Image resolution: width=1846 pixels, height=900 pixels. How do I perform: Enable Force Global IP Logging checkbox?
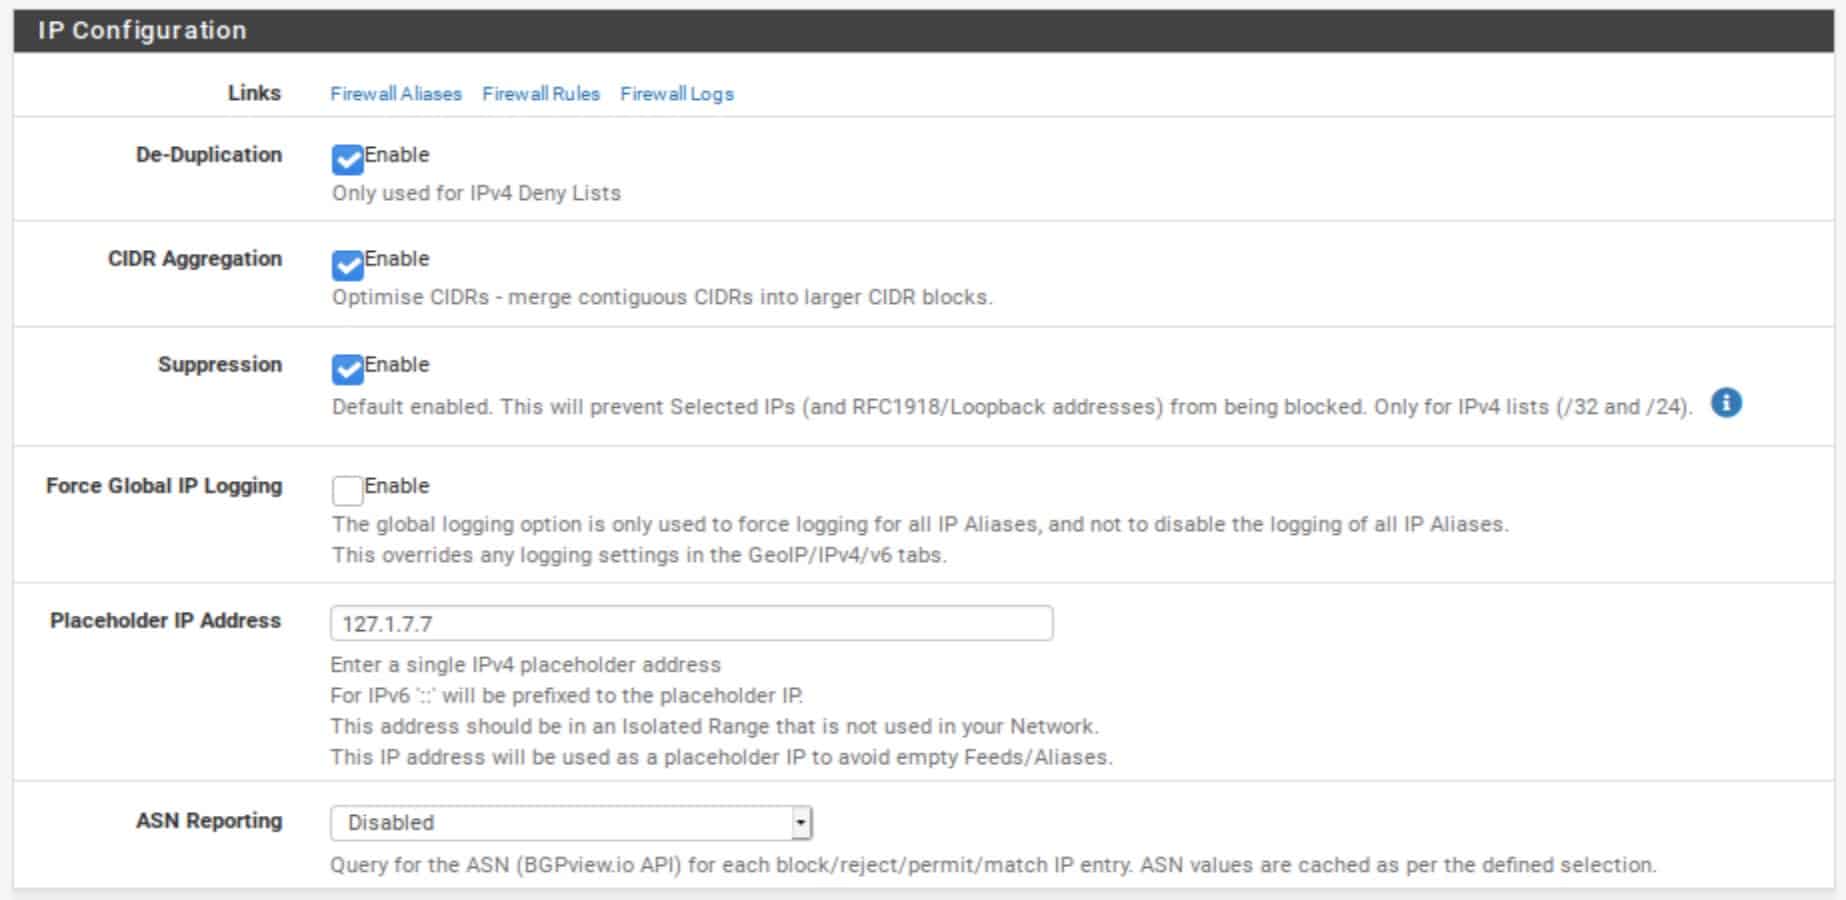(347, 490)
